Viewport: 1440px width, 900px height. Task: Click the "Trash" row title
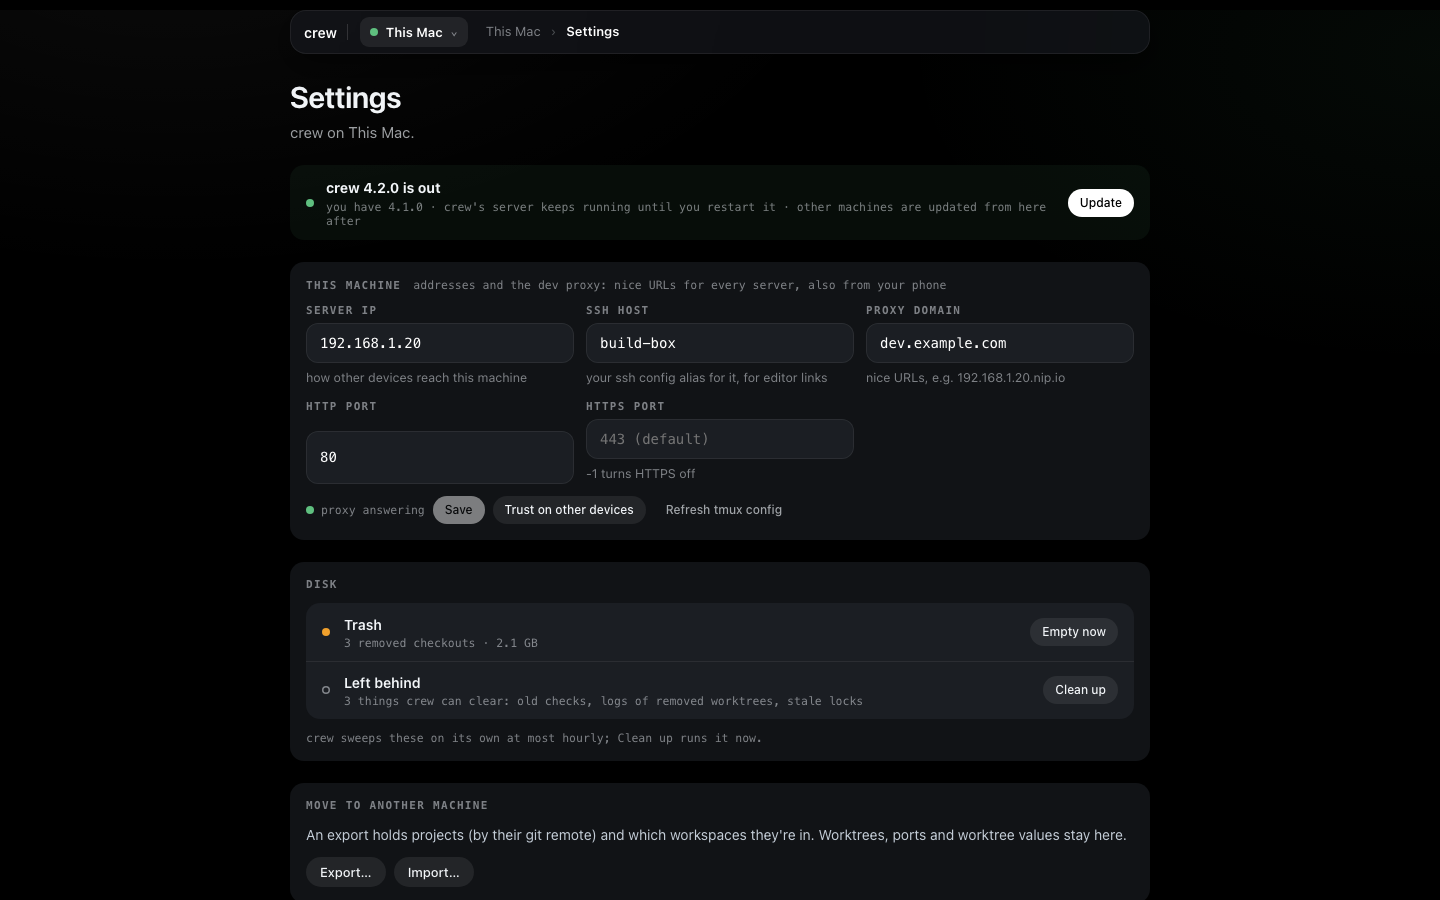coord(363,625)
